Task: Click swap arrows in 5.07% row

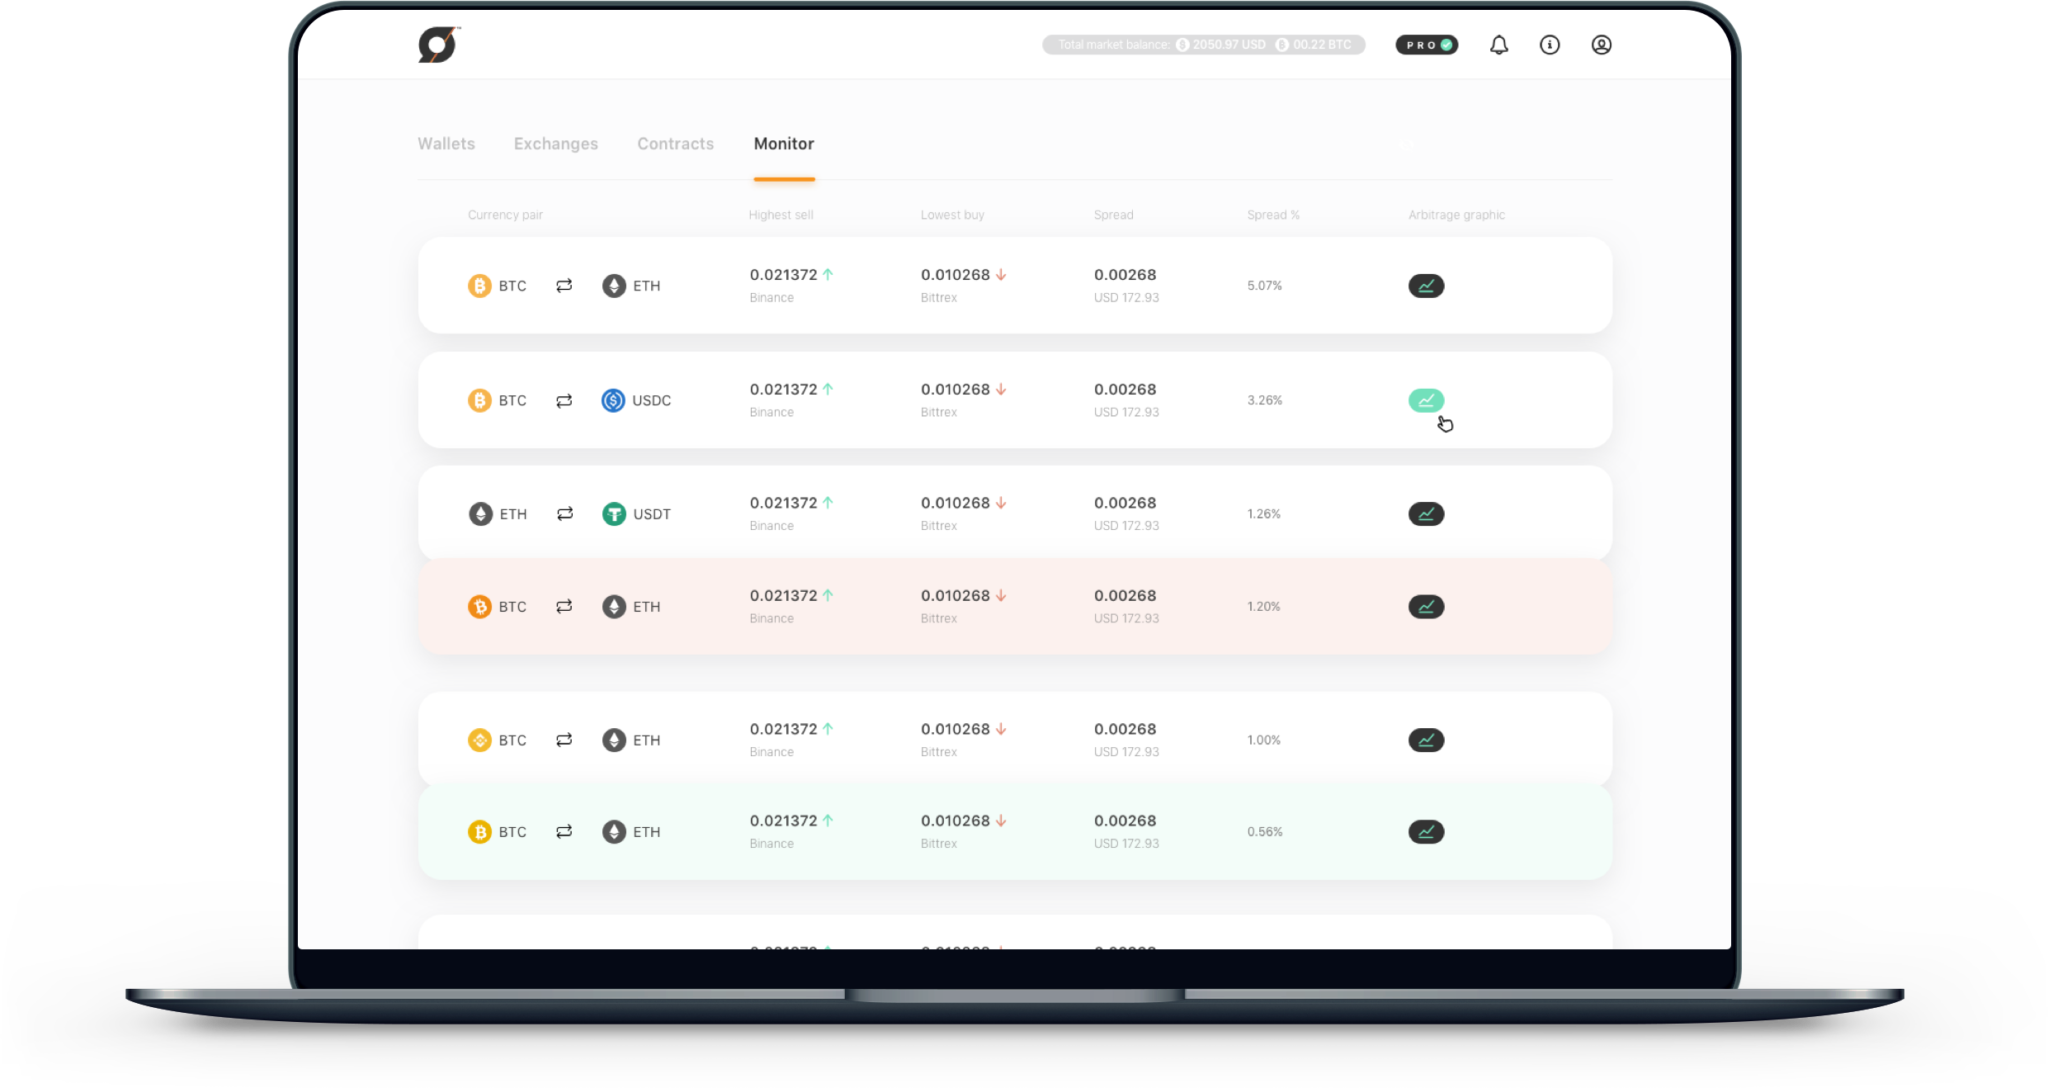Action: [x=564, y=286]
